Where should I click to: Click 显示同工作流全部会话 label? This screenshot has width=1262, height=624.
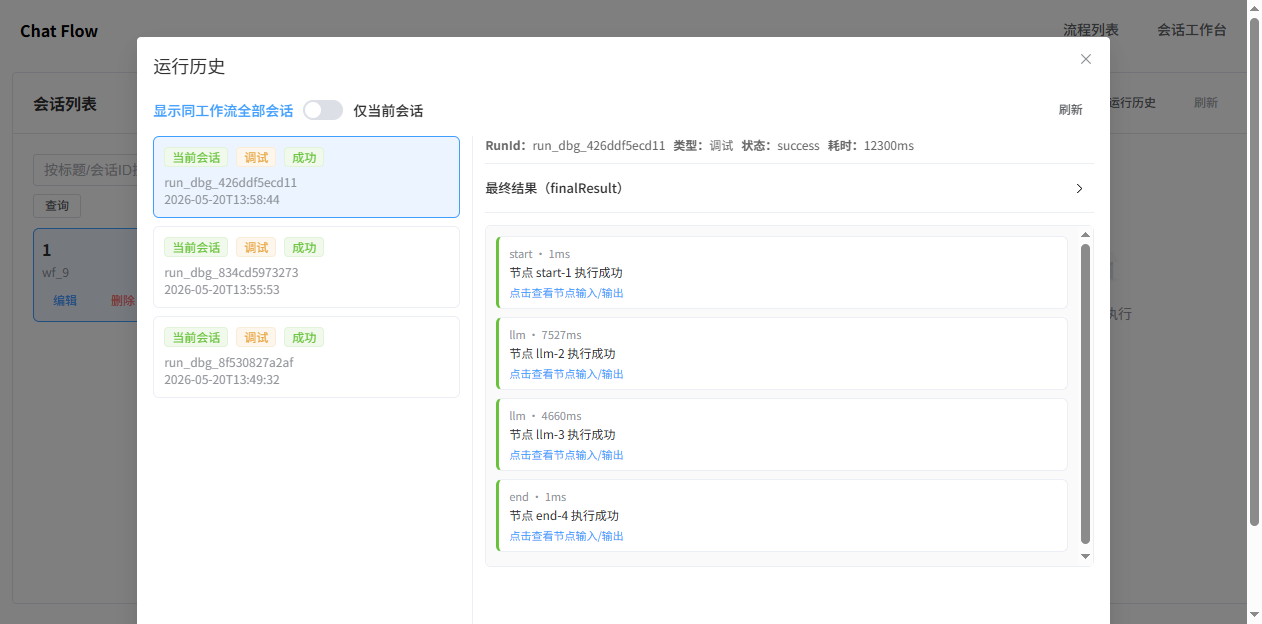coord(223,110)
